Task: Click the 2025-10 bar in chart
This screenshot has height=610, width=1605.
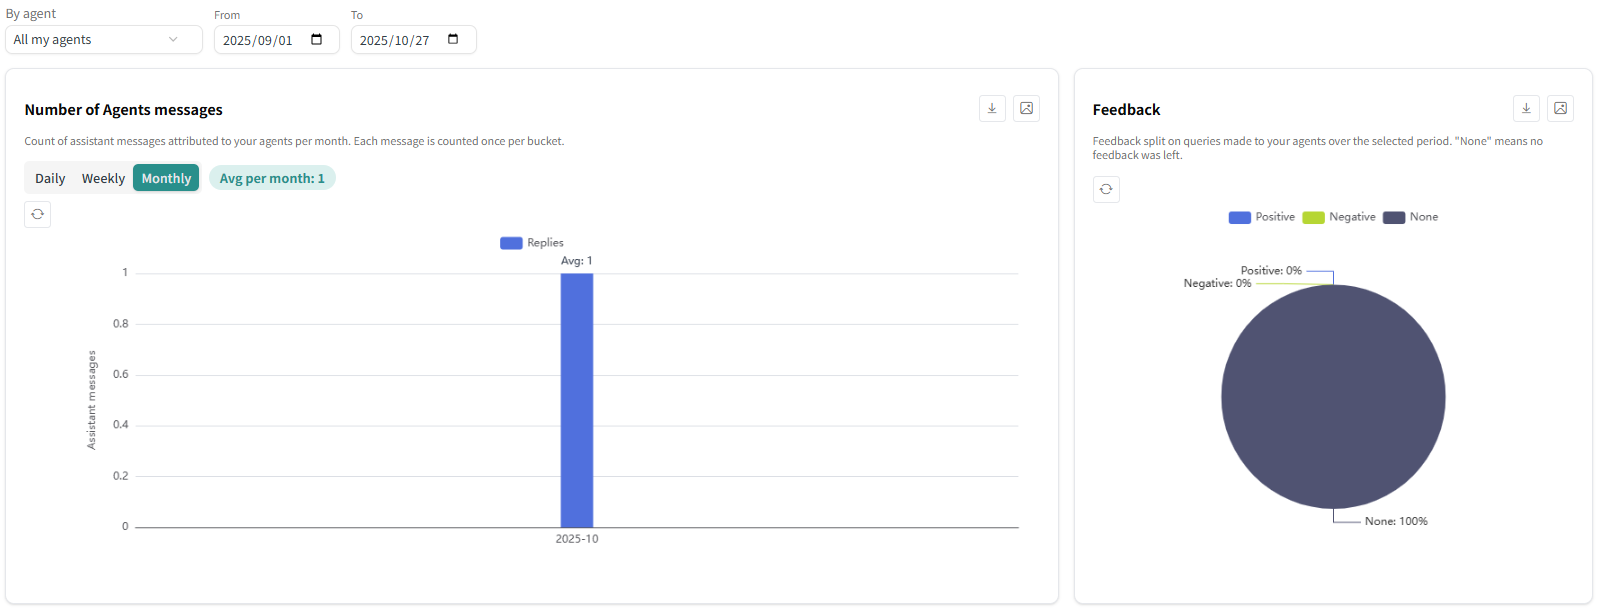Action: tap(577, 400)
